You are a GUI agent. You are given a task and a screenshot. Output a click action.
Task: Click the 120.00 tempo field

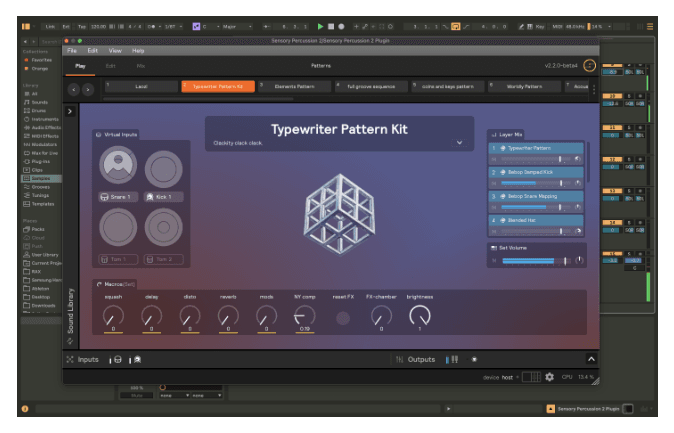(x=98, y=27)
